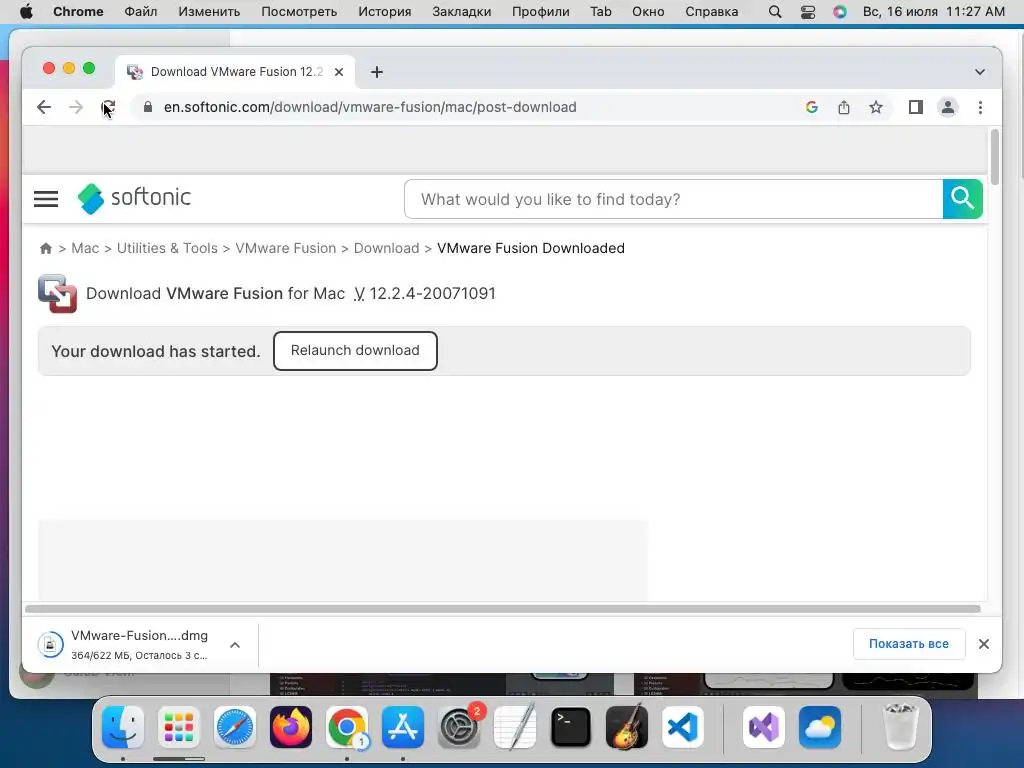Image resolution: width=1024 pixels, height=768 pixels.
Task: Open the История menu
Action: click(385, 12)
